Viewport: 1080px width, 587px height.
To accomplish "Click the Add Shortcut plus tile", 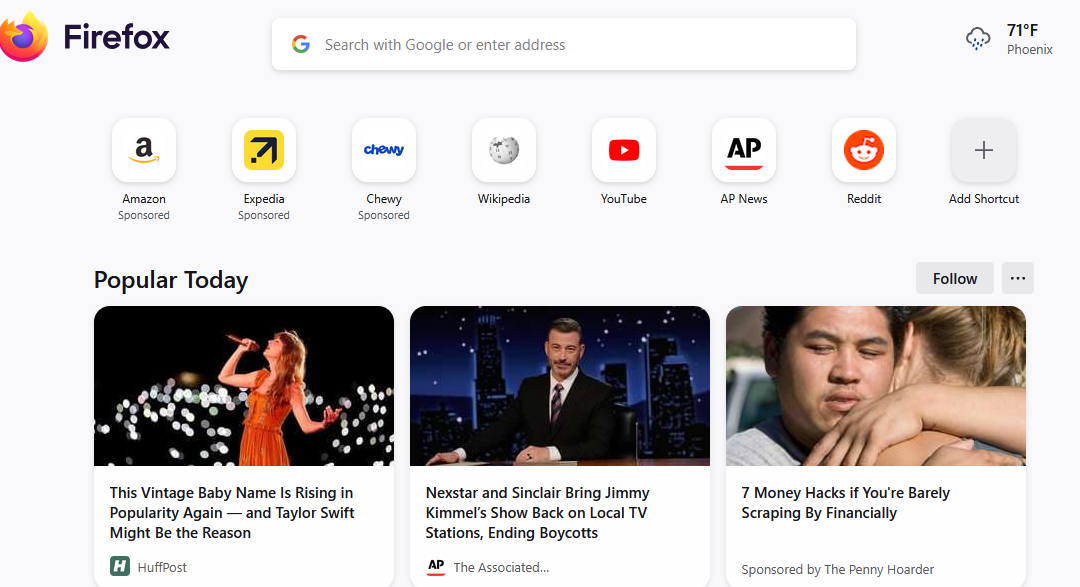I will point(984,150).
